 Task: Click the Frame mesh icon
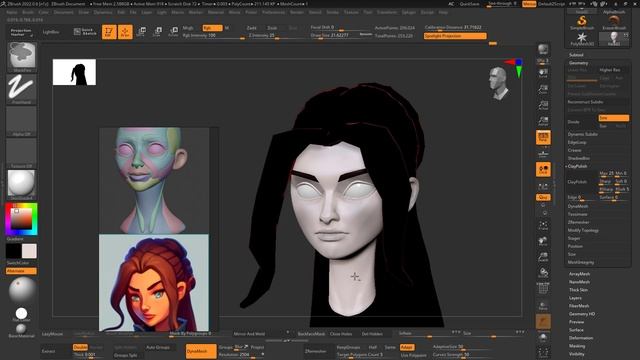pos(543,225)
